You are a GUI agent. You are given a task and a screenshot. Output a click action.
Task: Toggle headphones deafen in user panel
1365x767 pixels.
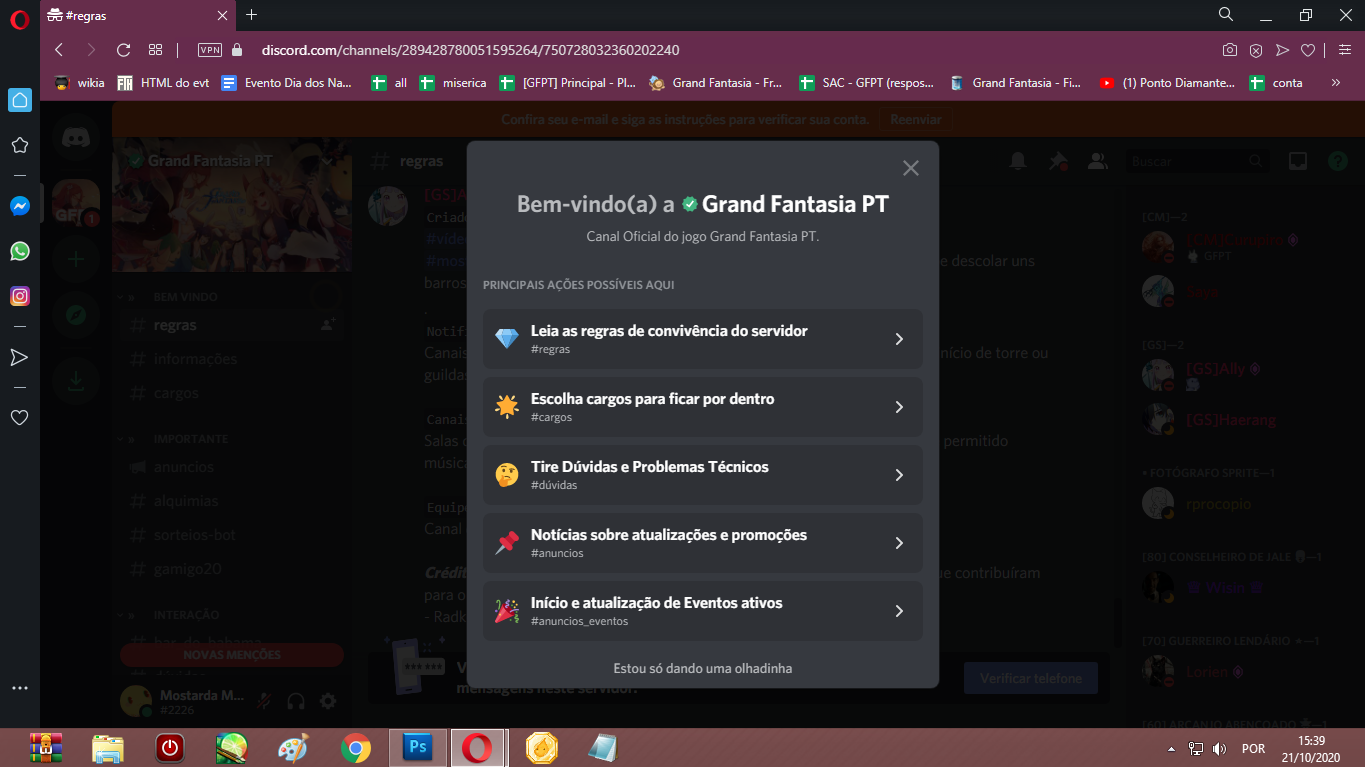pos(296,701)
